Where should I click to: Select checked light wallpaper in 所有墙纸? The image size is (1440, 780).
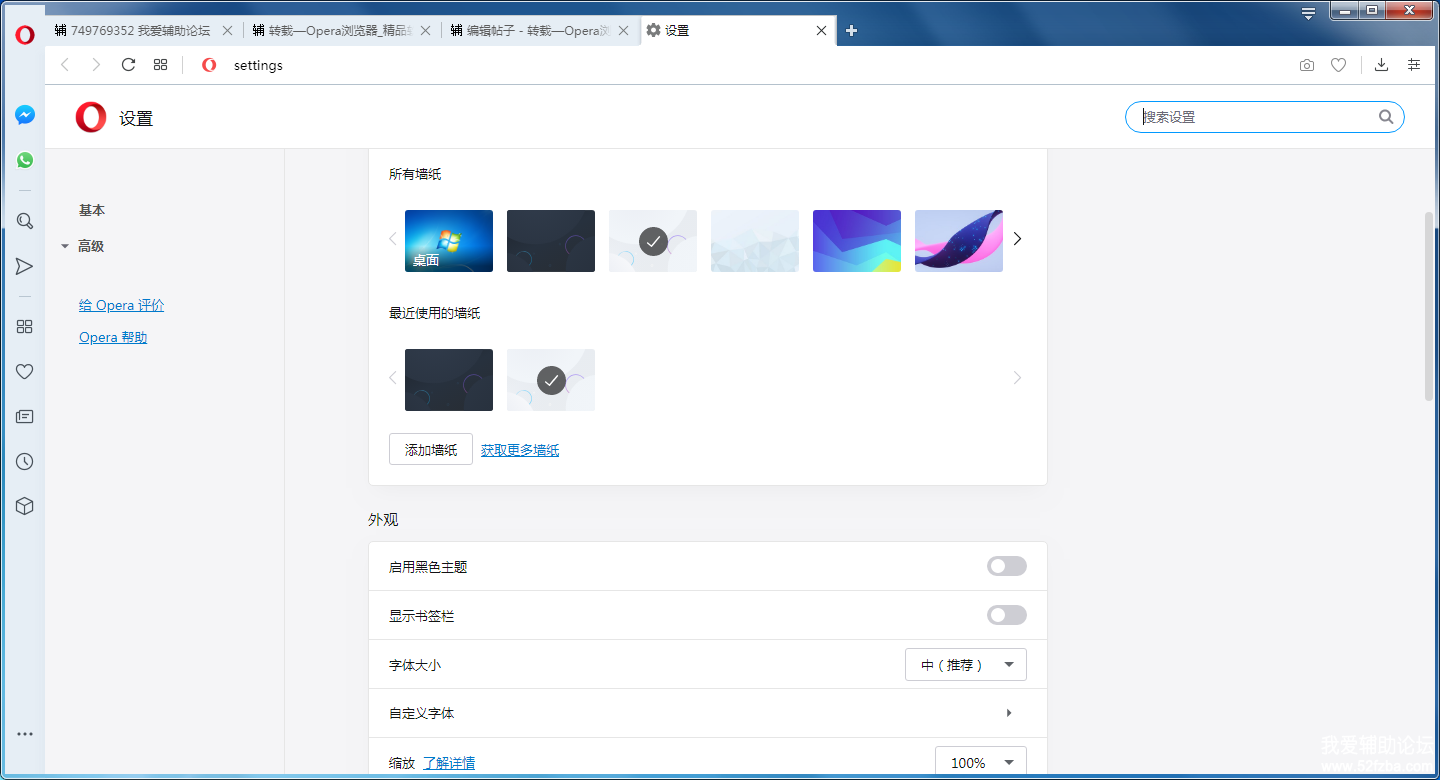[653, 241]
